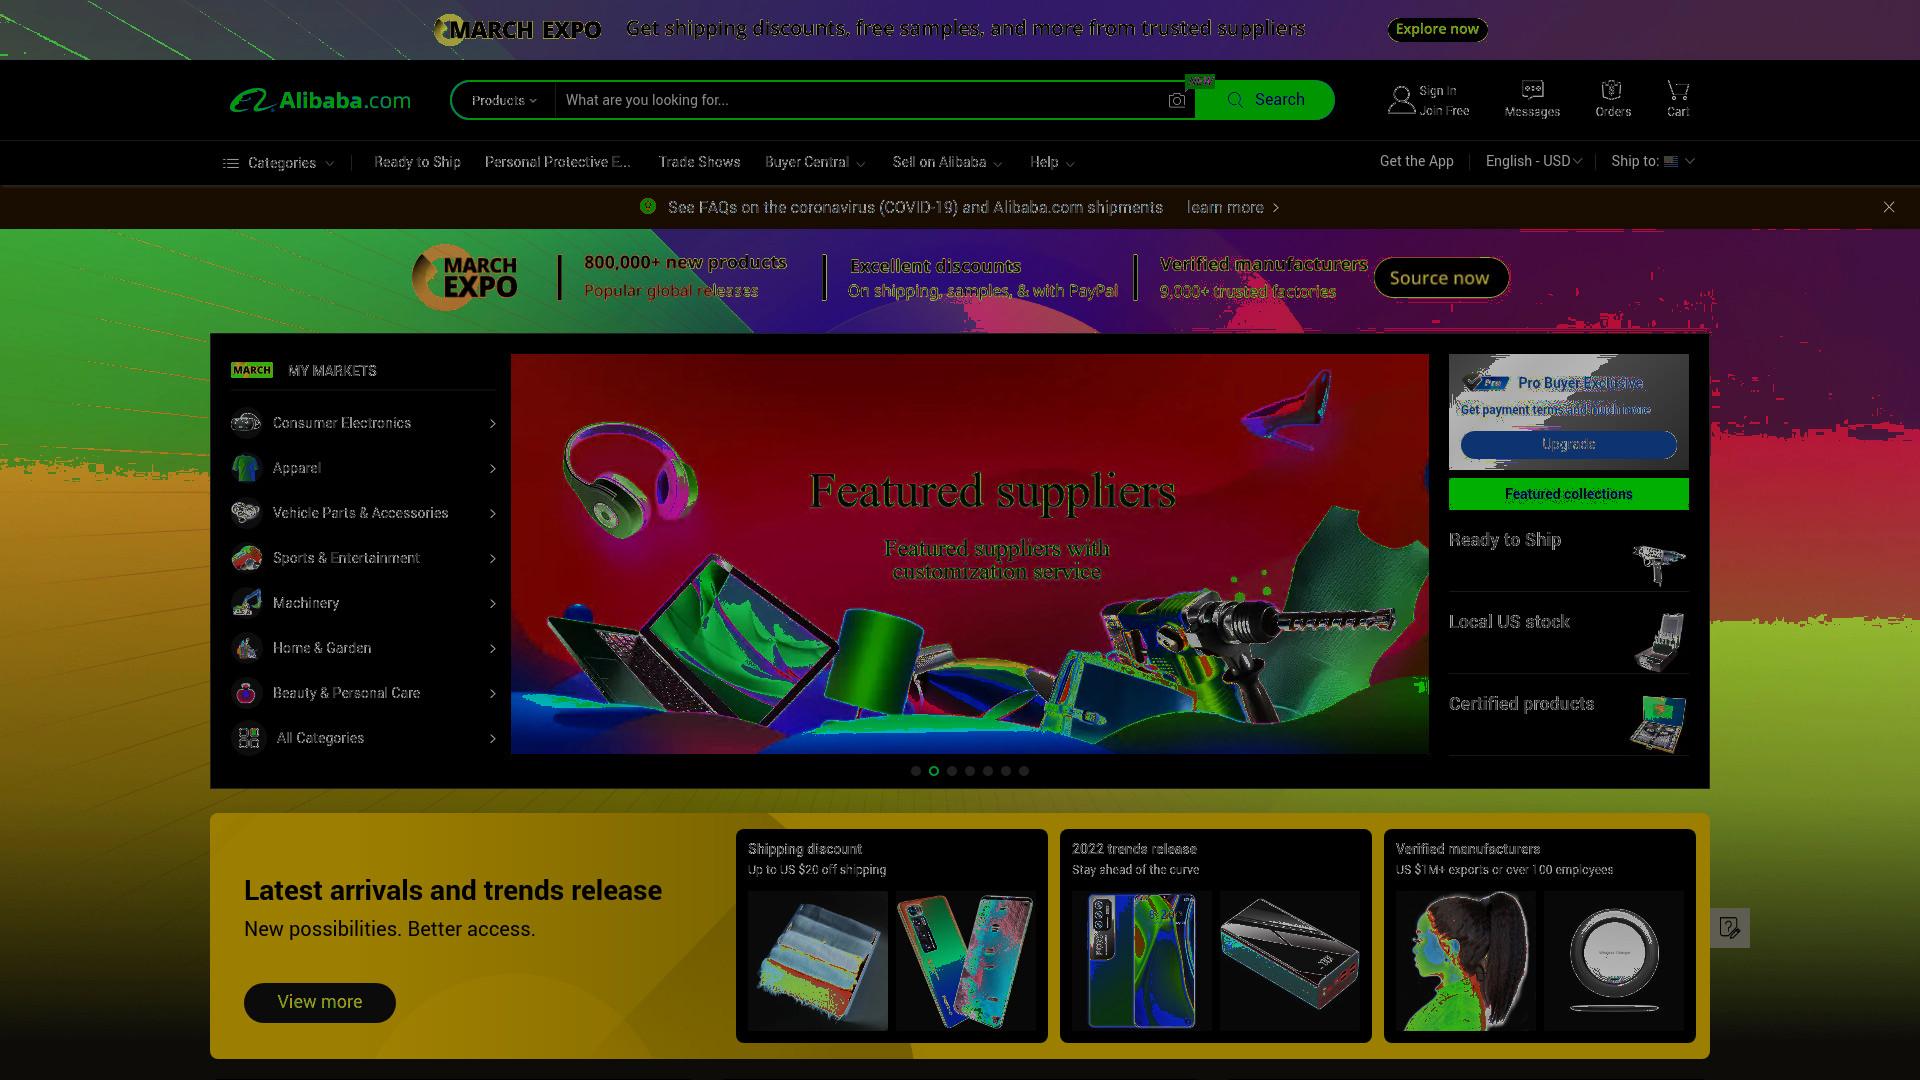Expand Home & Garden submenu arrow
This screenshot has height=1080, width=1920.
pyautogui.click(x=492, y=648)
